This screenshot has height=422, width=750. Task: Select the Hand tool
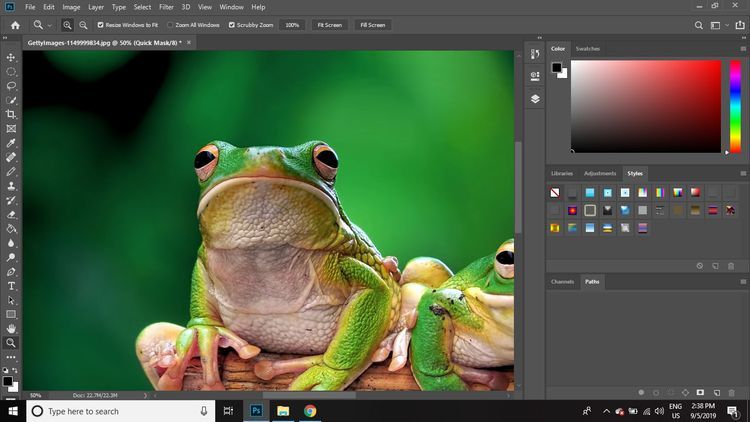pos(11,328)
